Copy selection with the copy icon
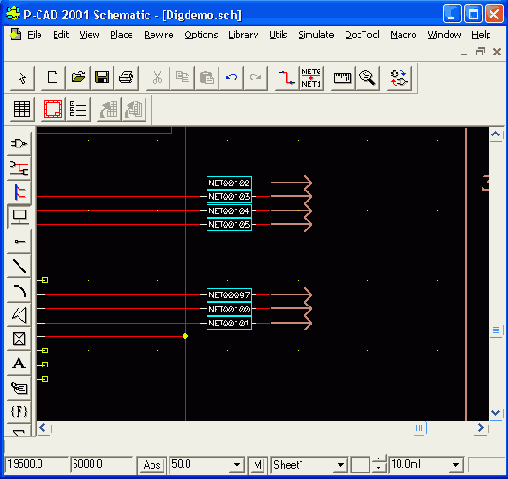Screen dimensions: 508x479 [182, 78]
